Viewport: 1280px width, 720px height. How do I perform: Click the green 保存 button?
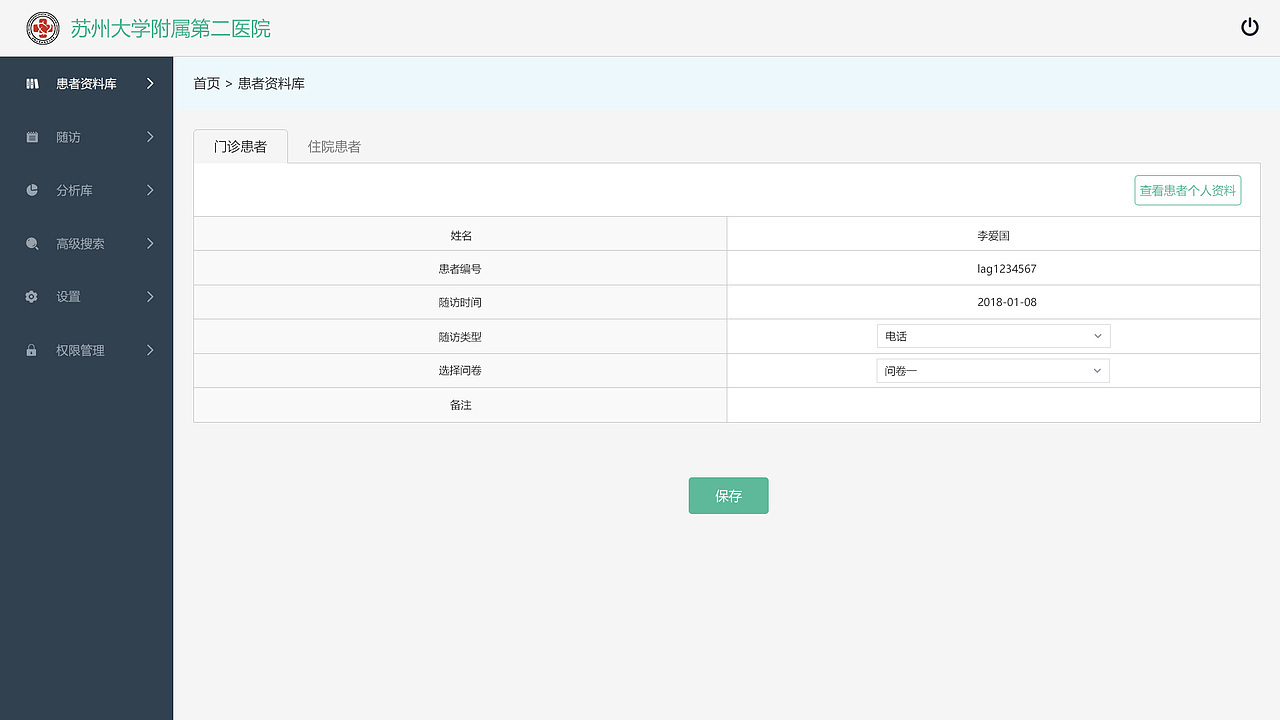pos(728,495)
